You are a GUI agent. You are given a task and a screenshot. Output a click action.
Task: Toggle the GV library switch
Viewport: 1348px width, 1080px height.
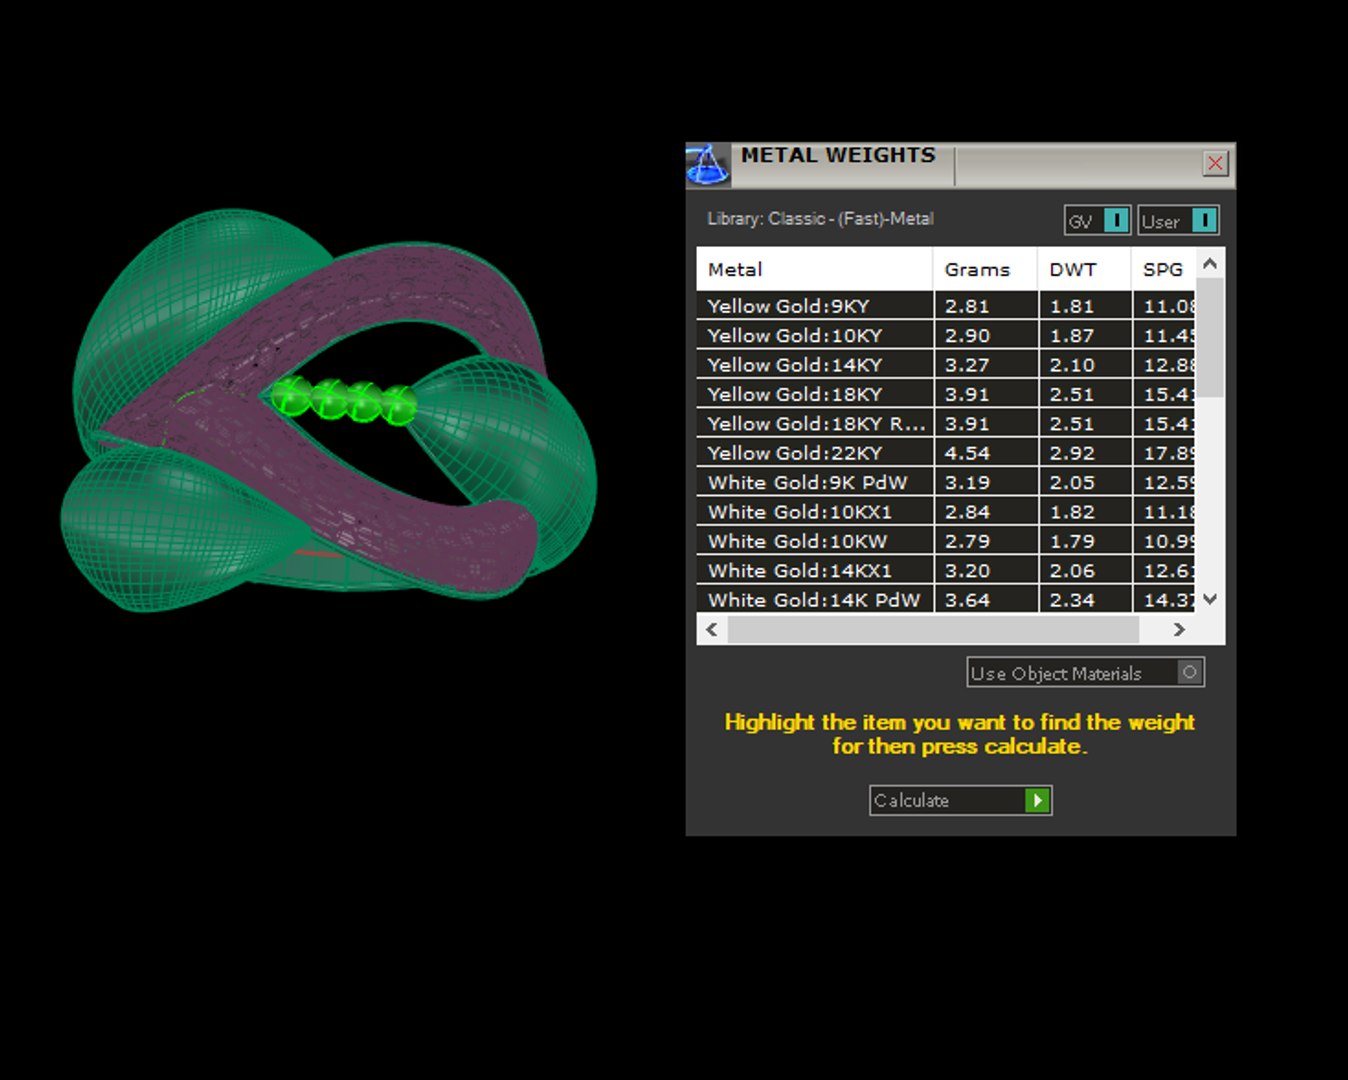click(1097, 220)
